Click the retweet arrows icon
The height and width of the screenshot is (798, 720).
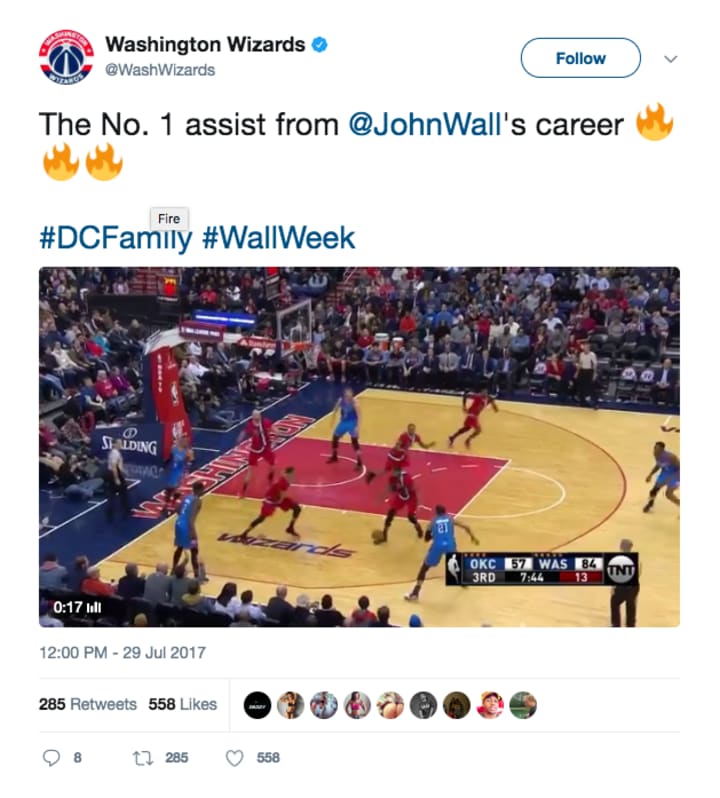click(x=143, y=758)
